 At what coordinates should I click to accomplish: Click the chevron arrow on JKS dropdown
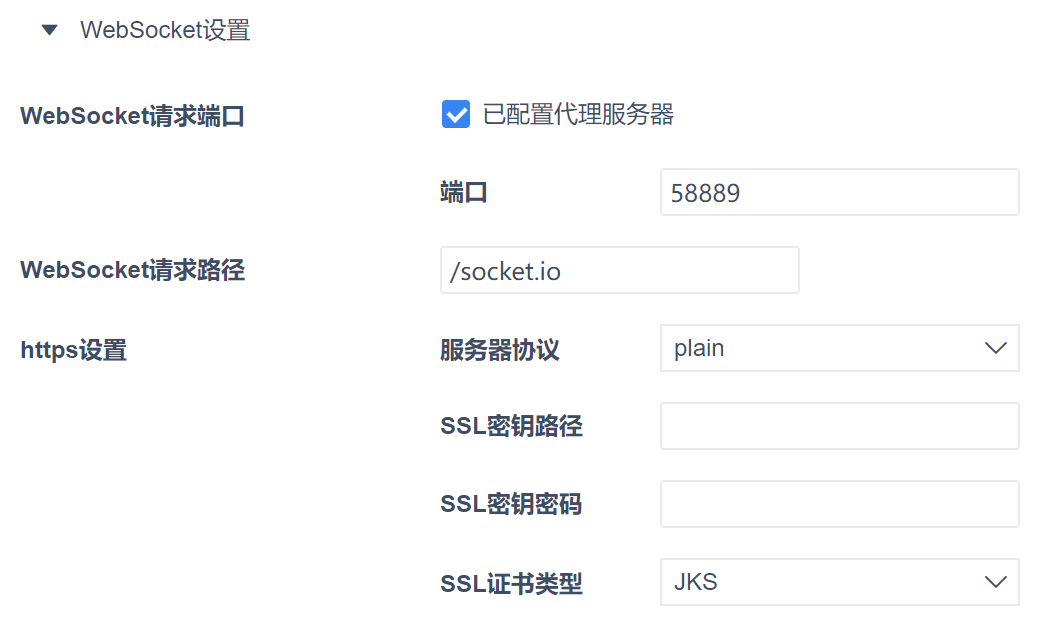pyautogui.click(x=995, y=582)
